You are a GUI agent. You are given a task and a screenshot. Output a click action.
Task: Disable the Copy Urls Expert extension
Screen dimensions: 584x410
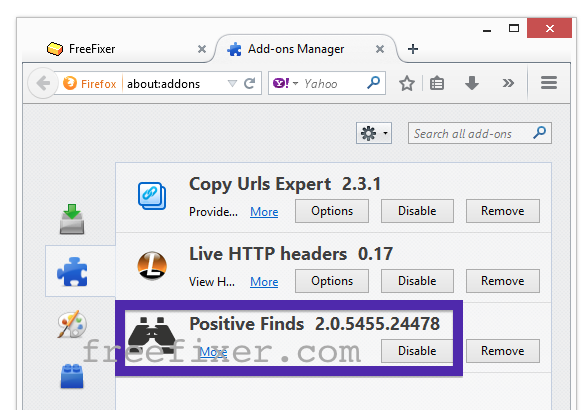click(x=417, y=211)
